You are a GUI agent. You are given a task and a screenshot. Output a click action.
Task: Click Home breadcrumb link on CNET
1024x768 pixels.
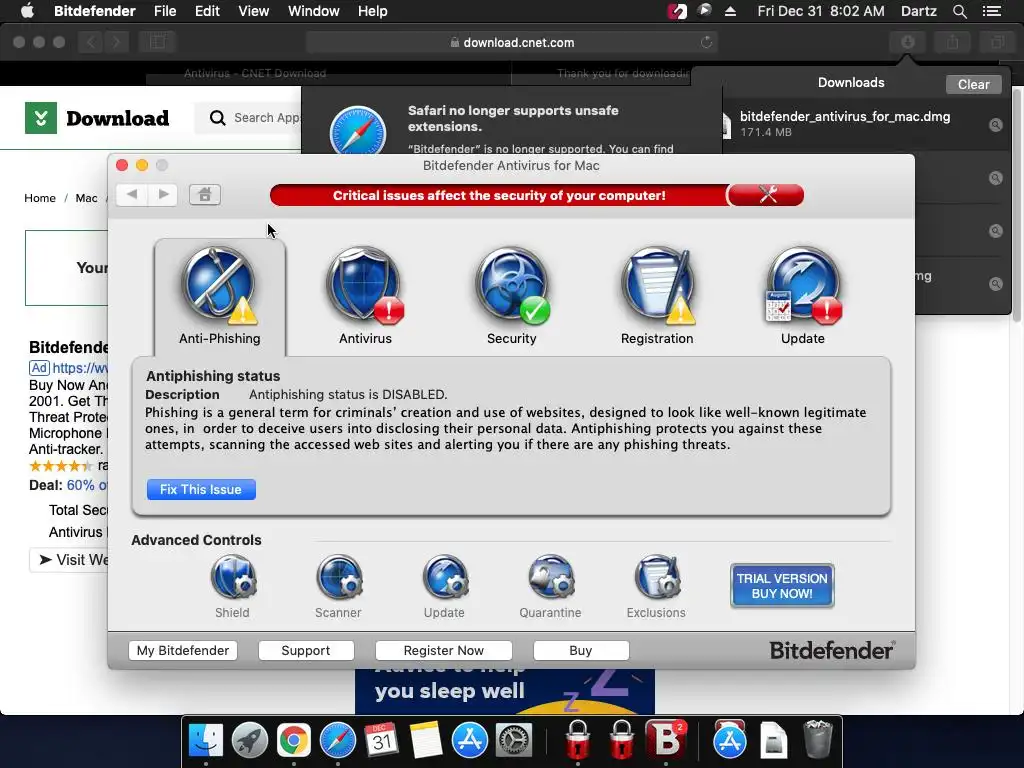point(40,198)
